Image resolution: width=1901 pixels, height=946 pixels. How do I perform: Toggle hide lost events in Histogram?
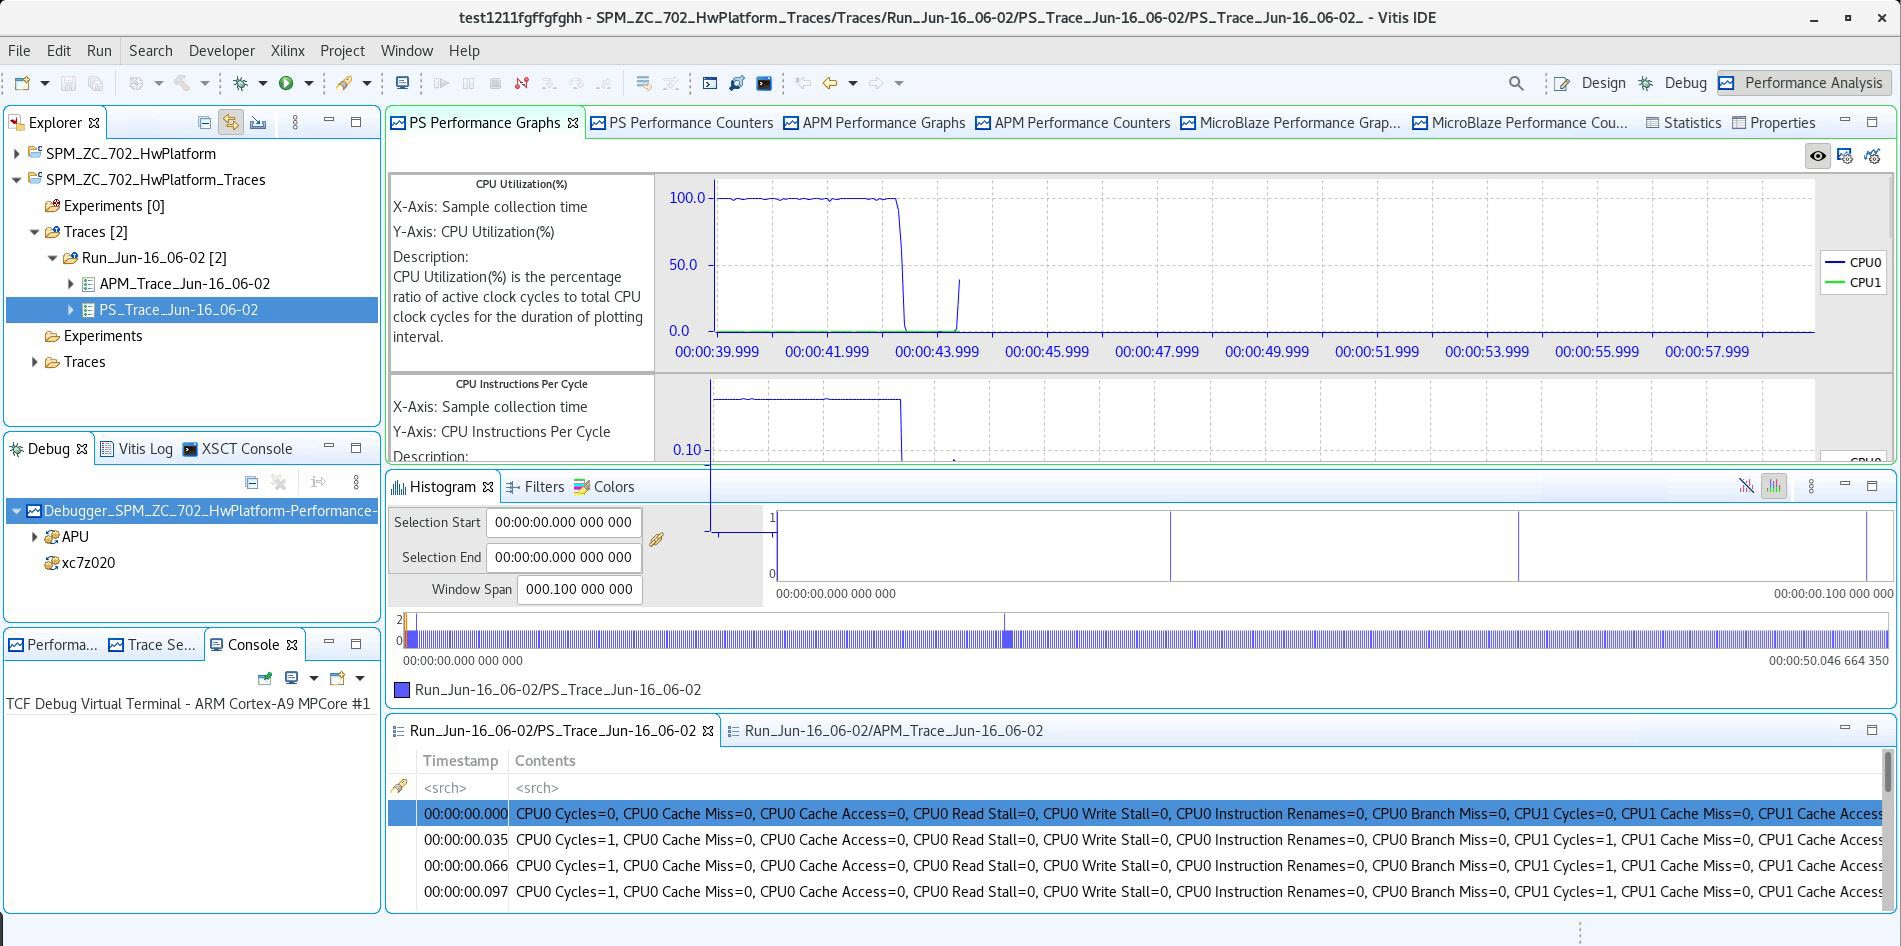(1746, 486)
